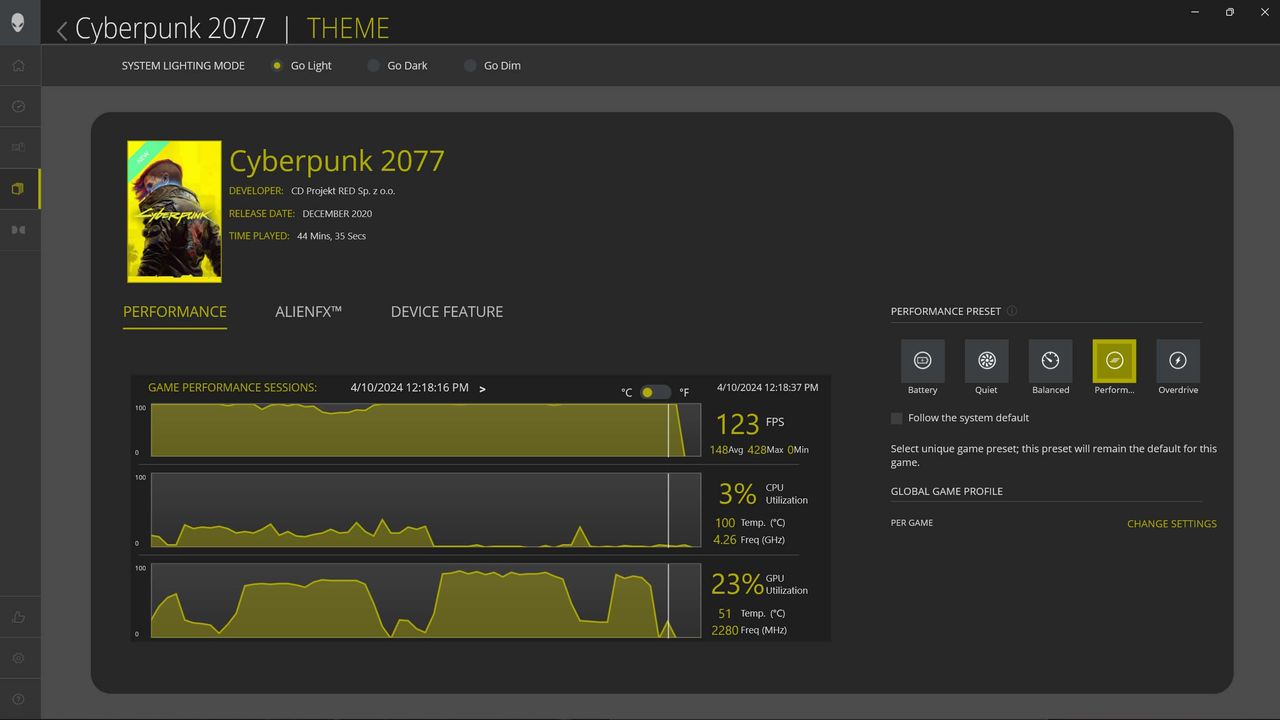Click the CPU temperature 100 value
Image resolution: width=1280 pixels, height=720 pixels.
(x=725, y=523)
